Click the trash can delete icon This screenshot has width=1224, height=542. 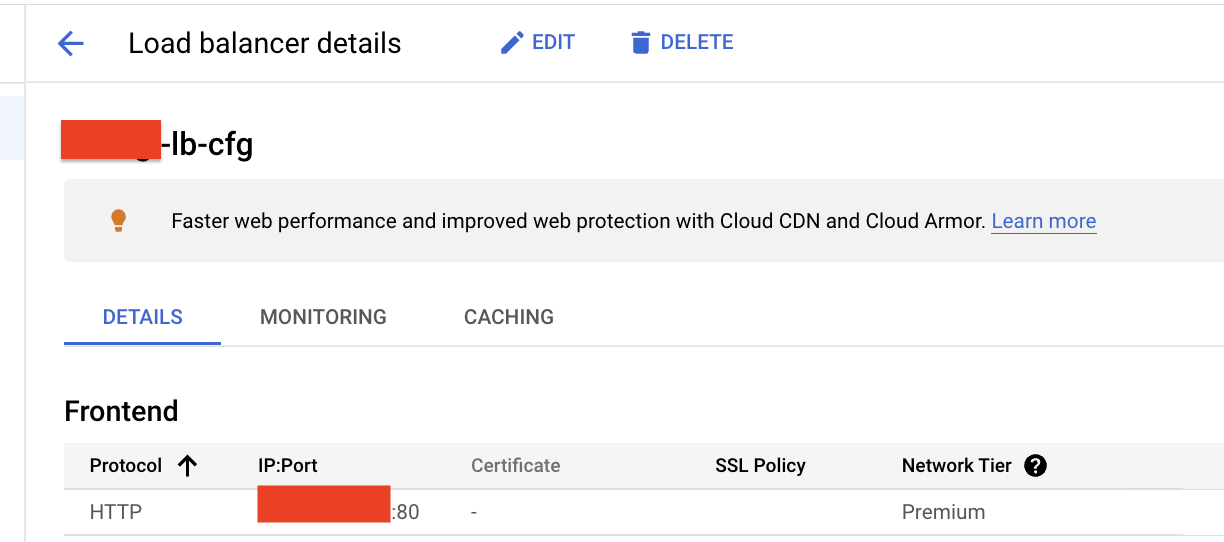tap(640, 42)
